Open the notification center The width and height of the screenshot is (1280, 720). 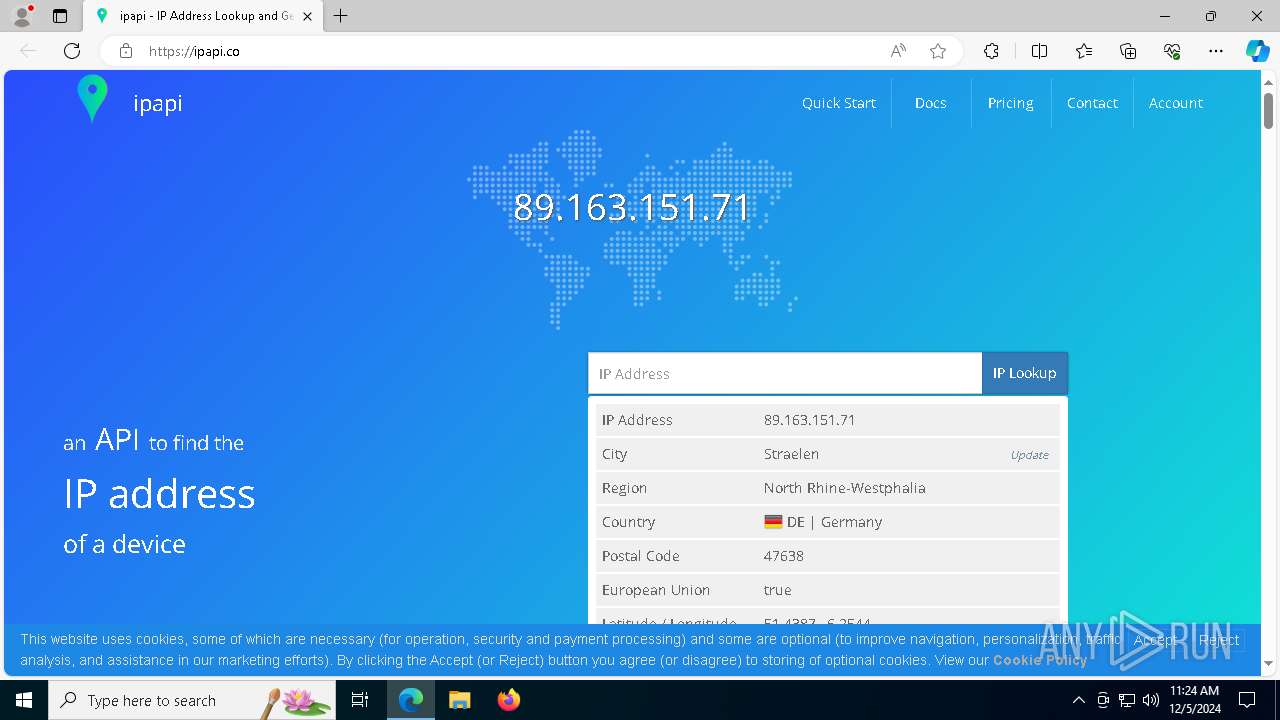tap(1247, 700)
